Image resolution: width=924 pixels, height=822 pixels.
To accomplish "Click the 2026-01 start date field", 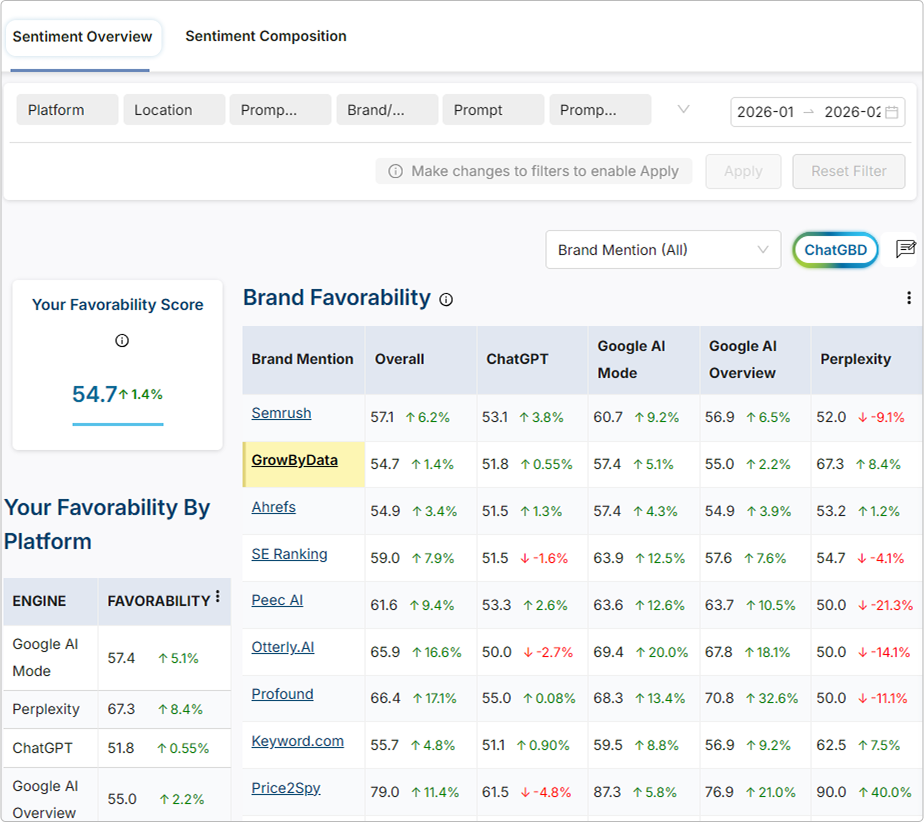I will [x=765, y=112].
